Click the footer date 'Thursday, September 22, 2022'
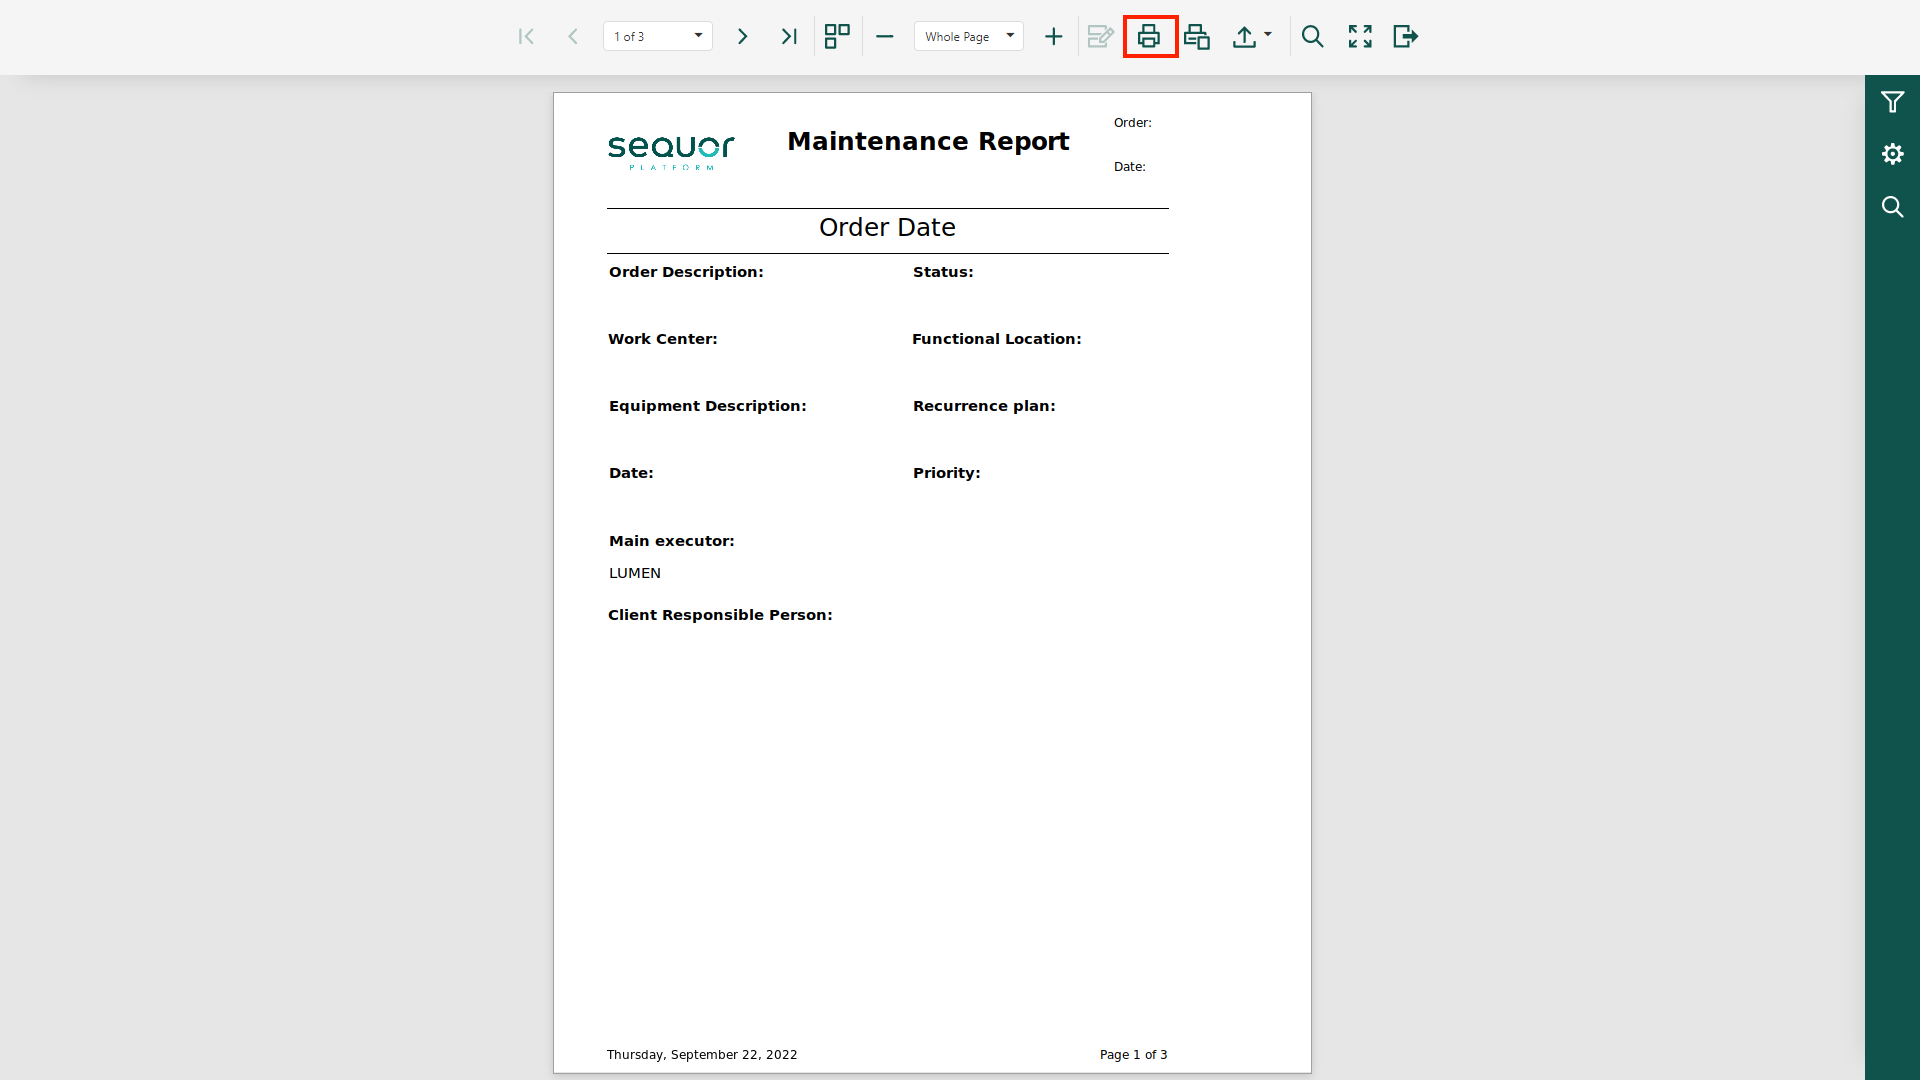The width and height of the screenshot is (1920, 1080). 702,1055
